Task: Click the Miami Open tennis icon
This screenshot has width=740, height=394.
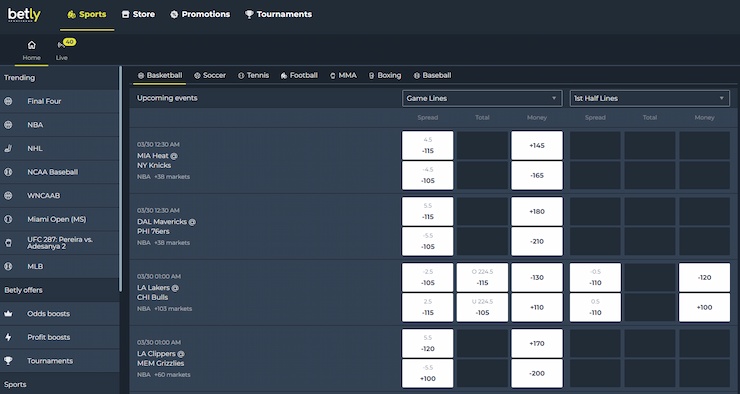Action: (8, 219)
